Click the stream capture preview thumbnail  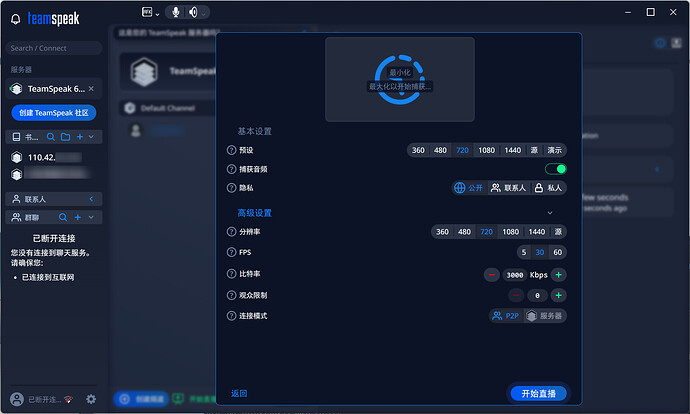pos(400,79)
